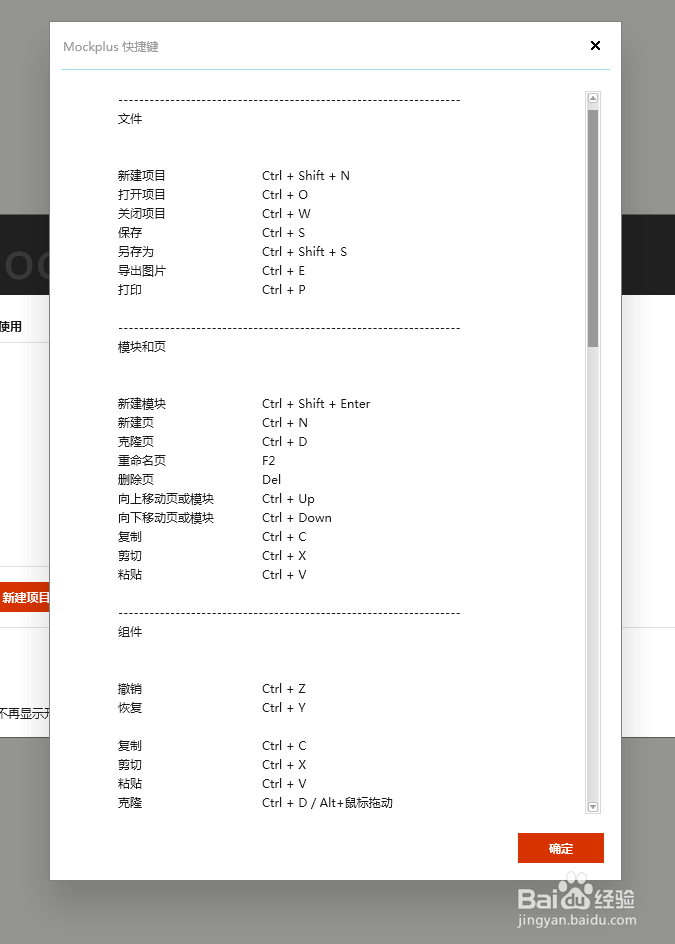Click the Ctrl + D / Alt+鼠标拖动 text
The width and height of the screenshot is (675, 944).
(x=328, y=803)
